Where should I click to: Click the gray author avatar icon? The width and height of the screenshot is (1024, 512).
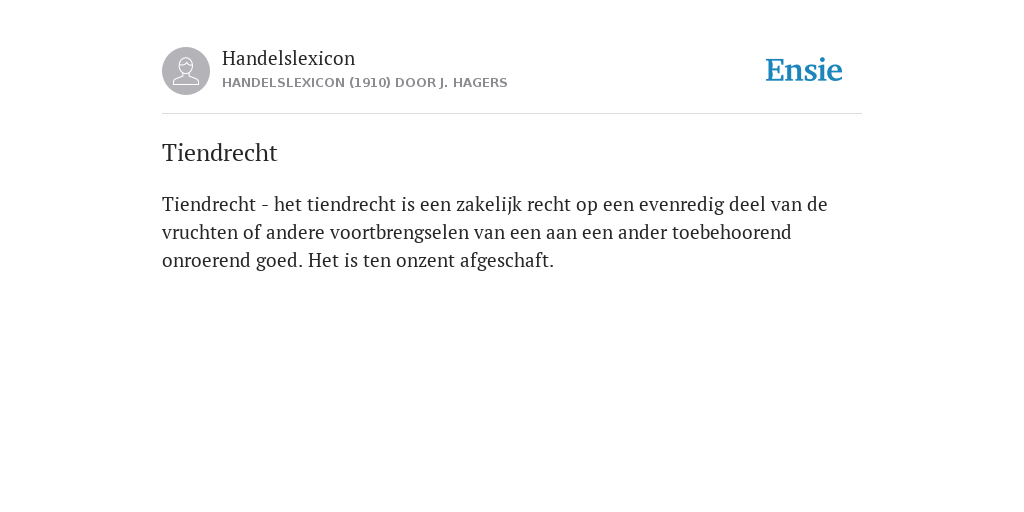point(186,71)
